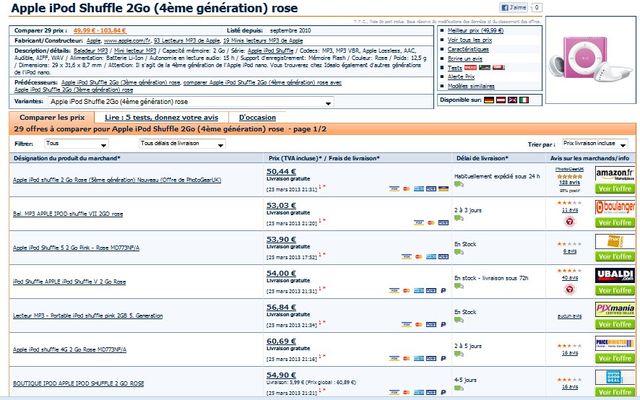Image resolution: width=640 pixels, height=400 pixels.
Task: Open the '128 avis' reviews link
Action: pyautogui.click(x=570, y=183)
